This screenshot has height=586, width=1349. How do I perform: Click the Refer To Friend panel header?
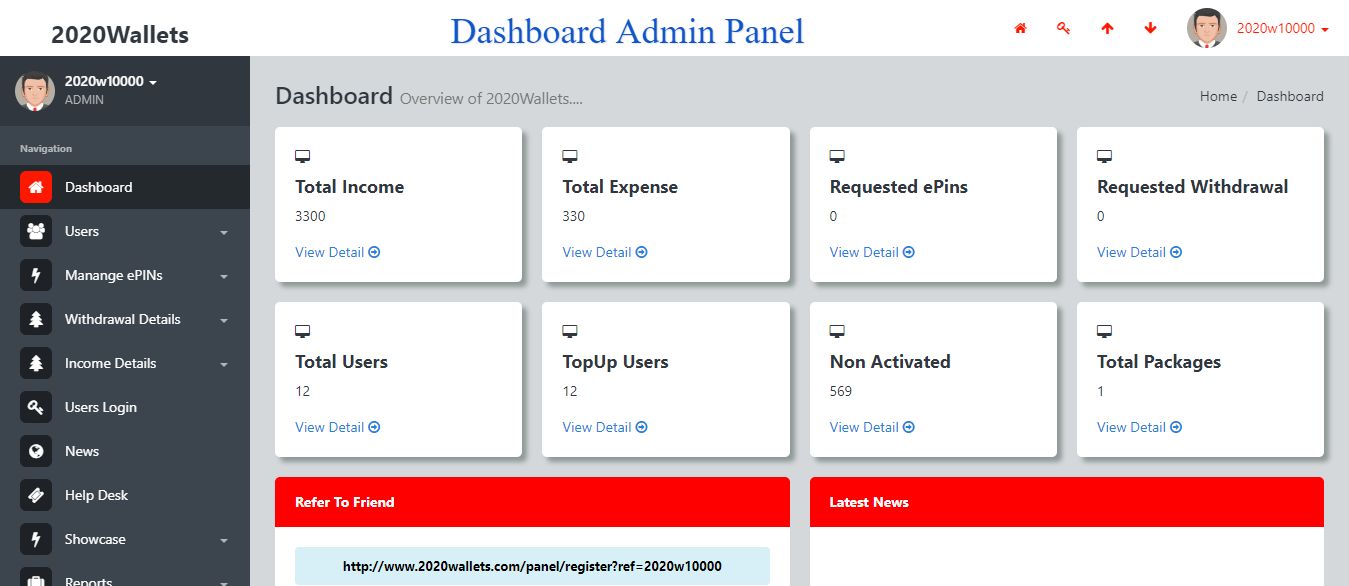[532, 502]
